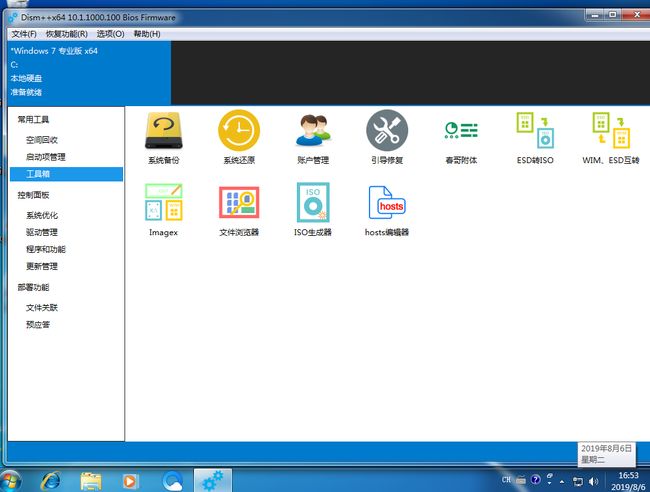The width and height of the screenshot is (650, 492).
Task: Show hidden tray icons arrow
Action: point(562,481)
